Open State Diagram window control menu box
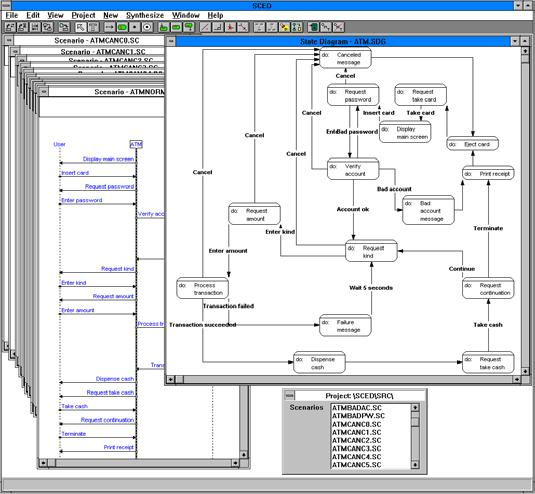This screenshot has height=494, width=535. click(171, 42)
